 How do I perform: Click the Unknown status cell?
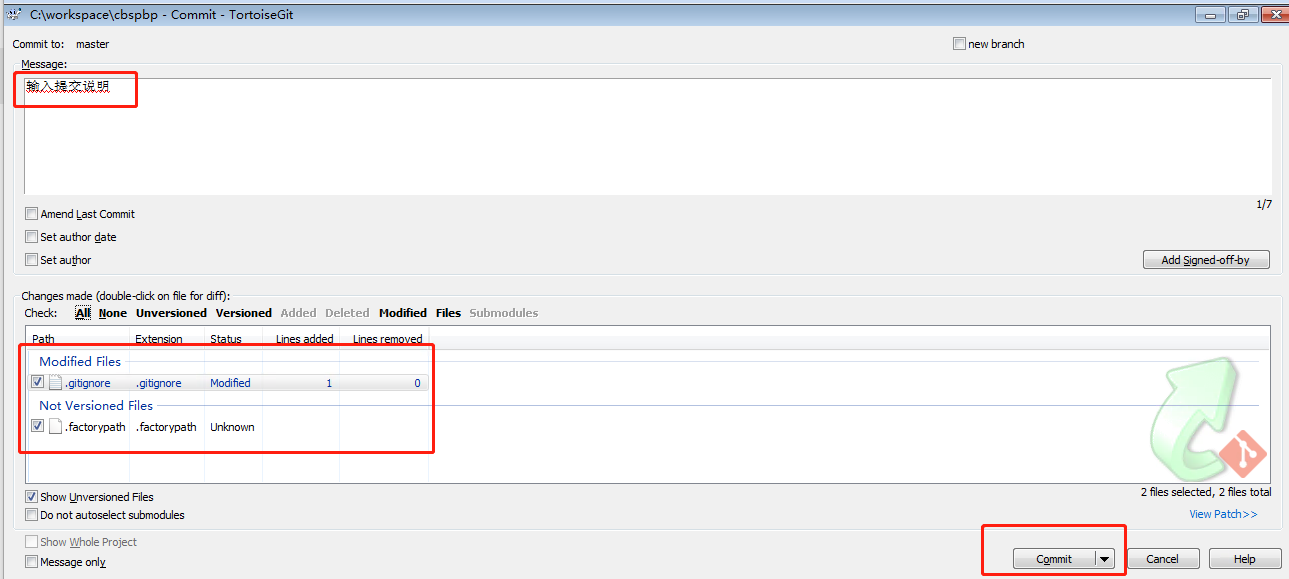232,427
